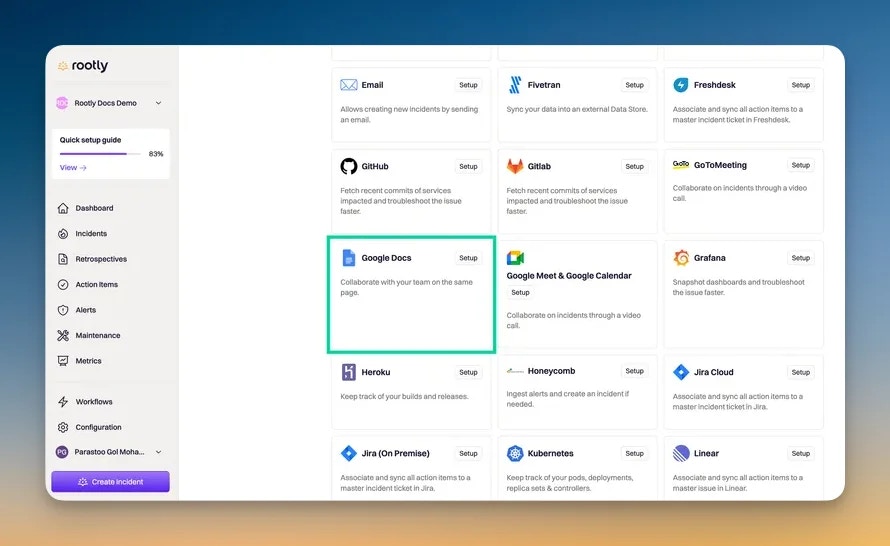Click the Incidents flame icon
This screenshot has width=890, height=546.
pyautogui.click(x=63, y=234)
